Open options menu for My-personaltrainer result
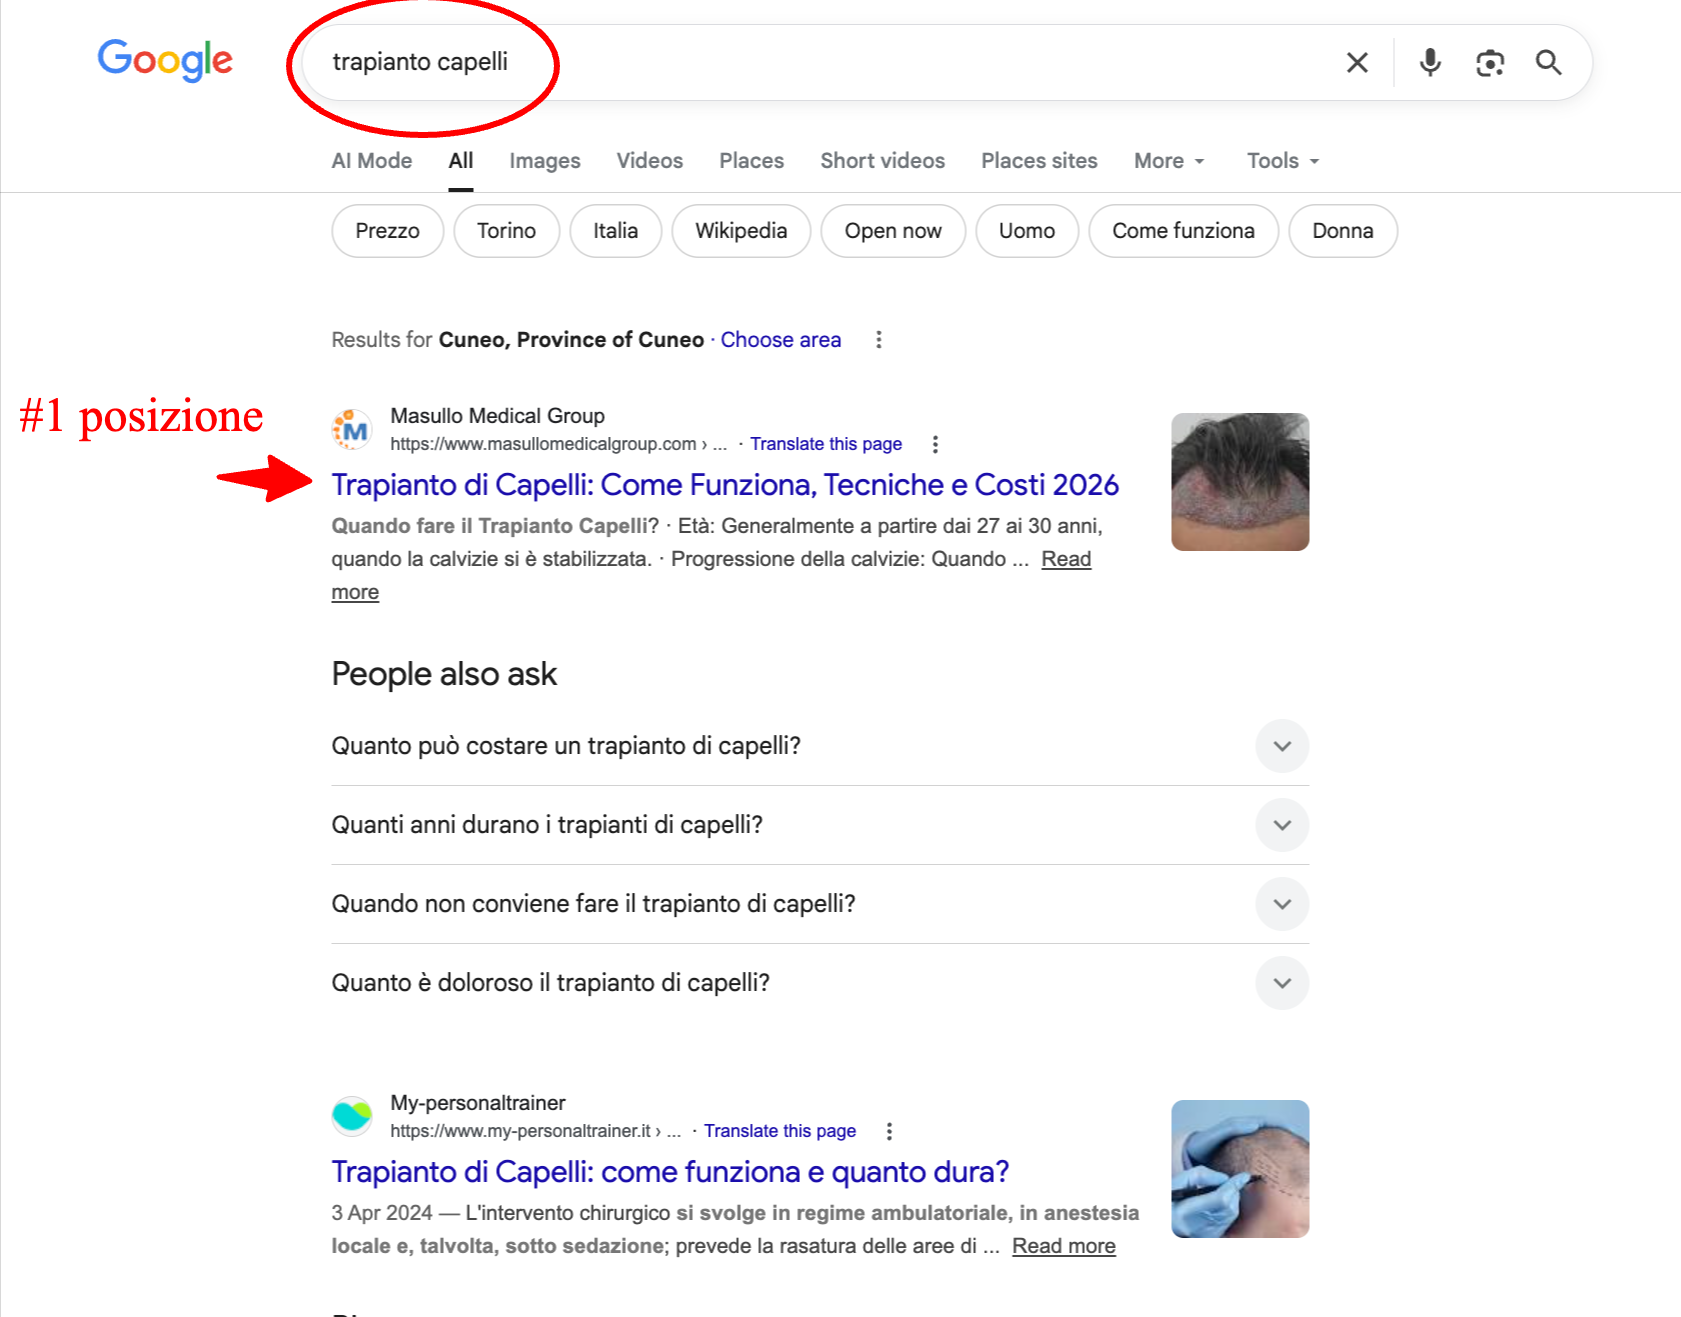This screenshot has width=1681, height=1317. (x=889, y=1131)
